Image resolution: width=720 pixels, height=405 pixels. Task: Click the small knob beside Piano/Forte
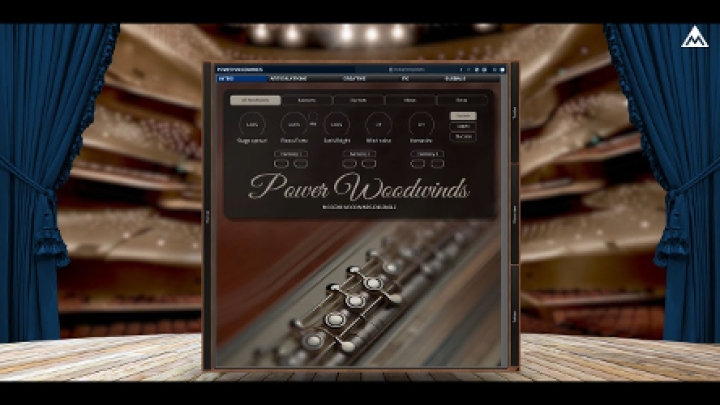pyautogui.click(x=313, y=117)
